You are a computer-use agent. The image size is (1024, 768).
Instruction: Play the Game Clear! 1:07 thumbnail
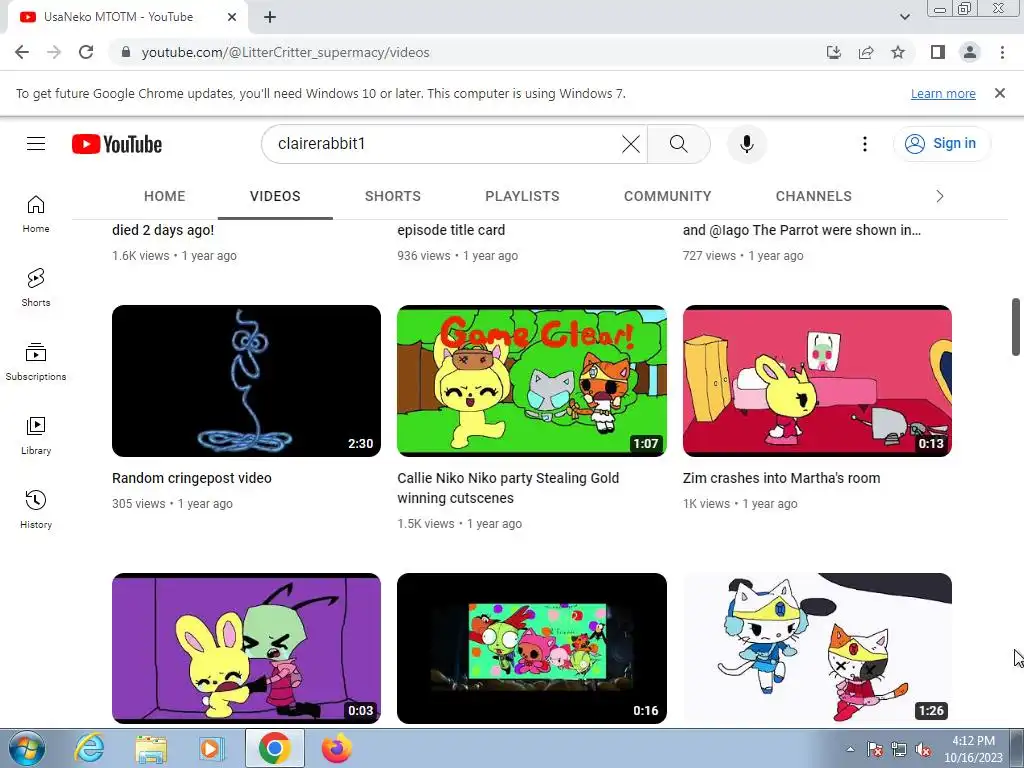click(532, 381)
